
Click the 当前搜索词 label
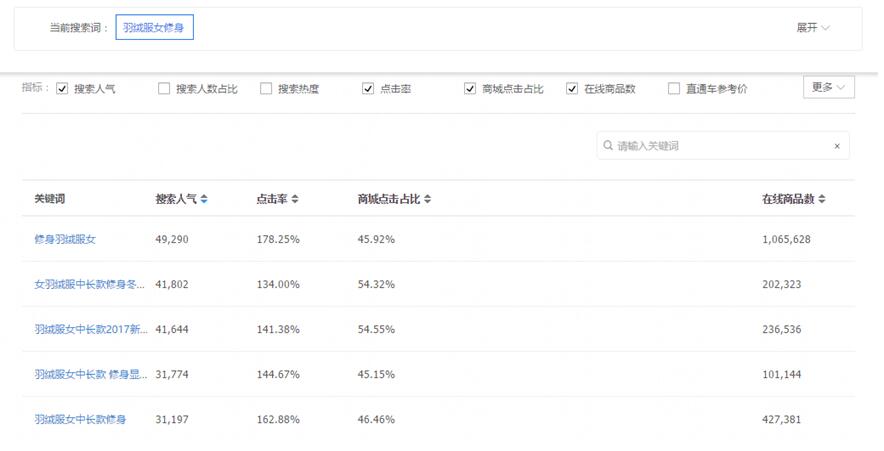point(78,28)
